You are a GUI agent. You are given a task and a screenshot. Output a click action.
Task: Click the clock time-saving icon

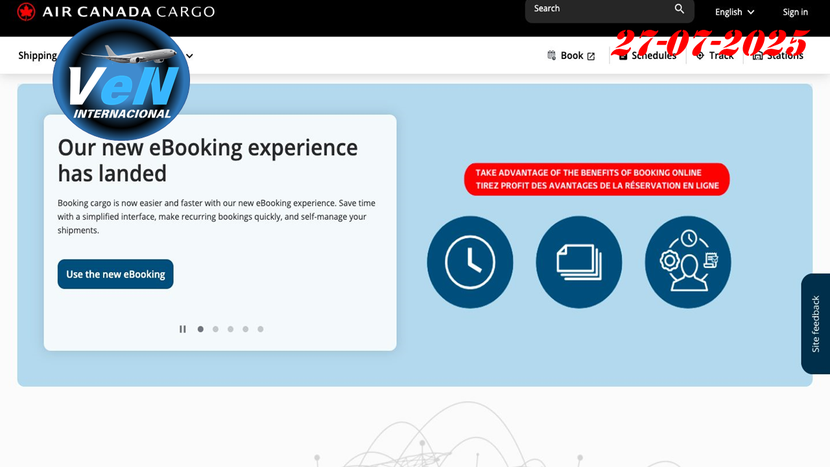point(470,262)
